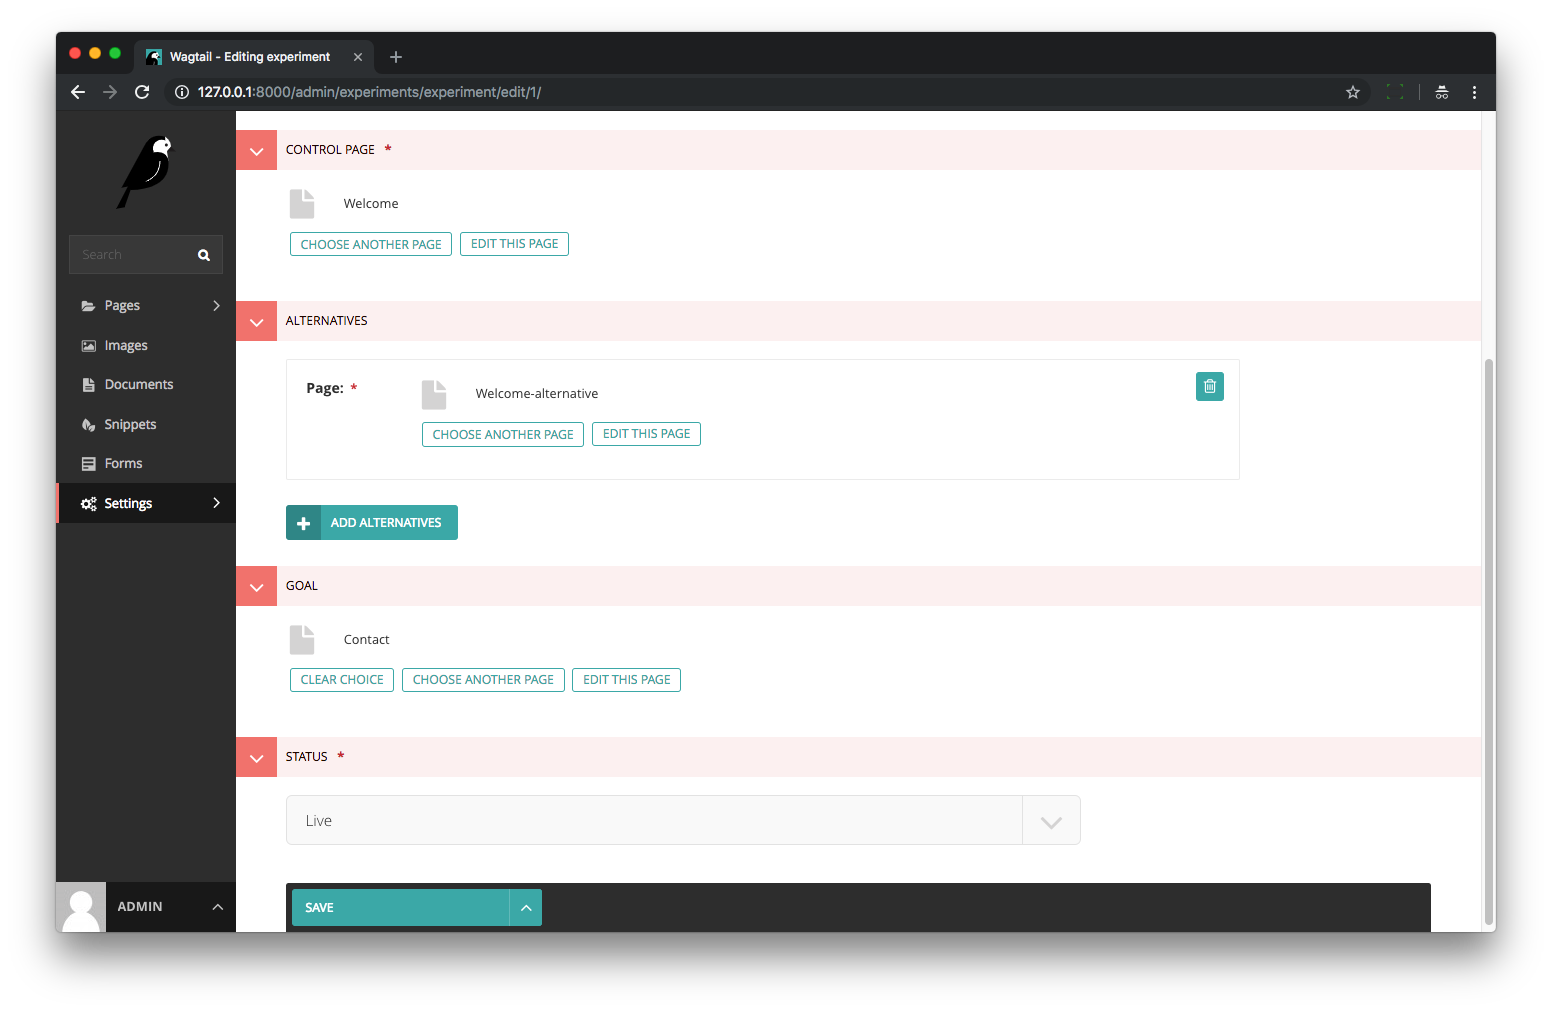
Task: Click the search magnifier icon in sidebar
Action: tap(204, 255)
